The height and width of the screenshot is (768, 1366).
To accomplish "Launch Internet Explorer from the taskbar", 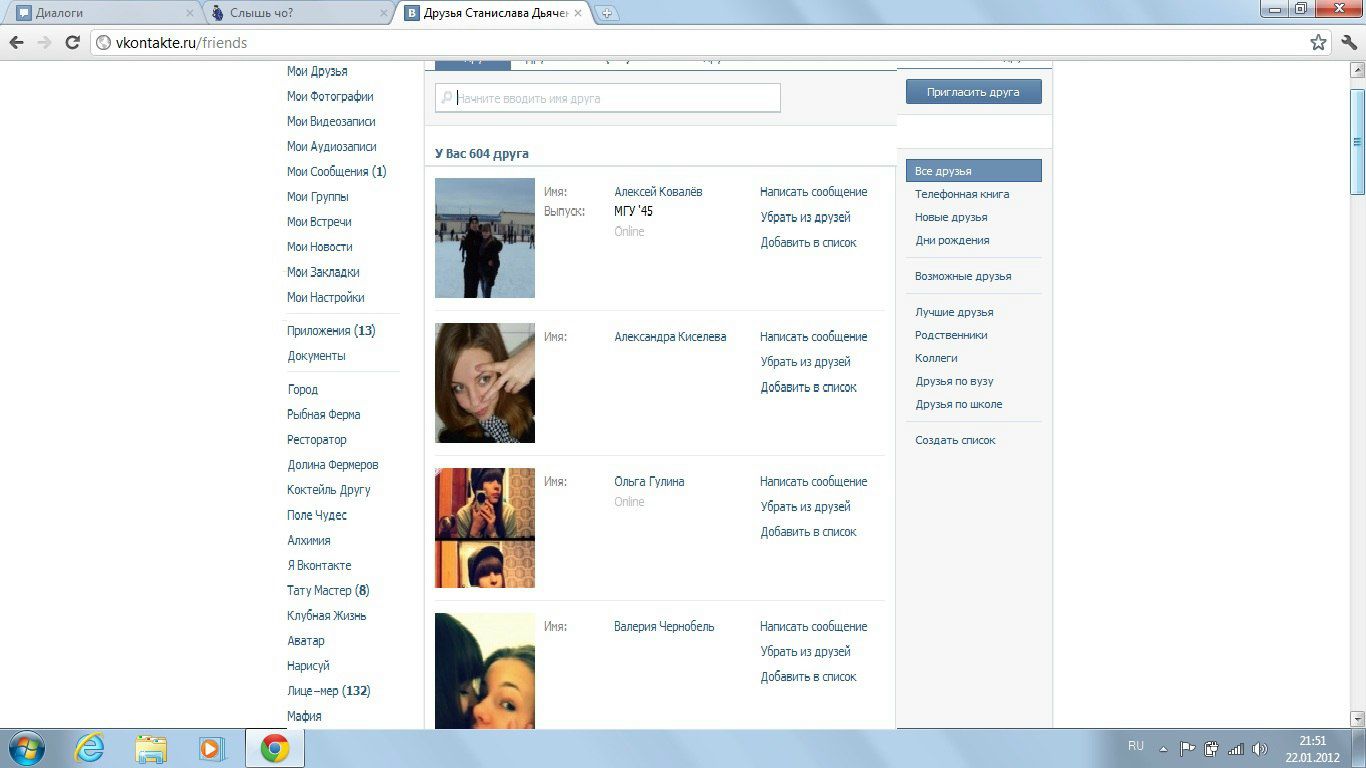I will 89,747.
